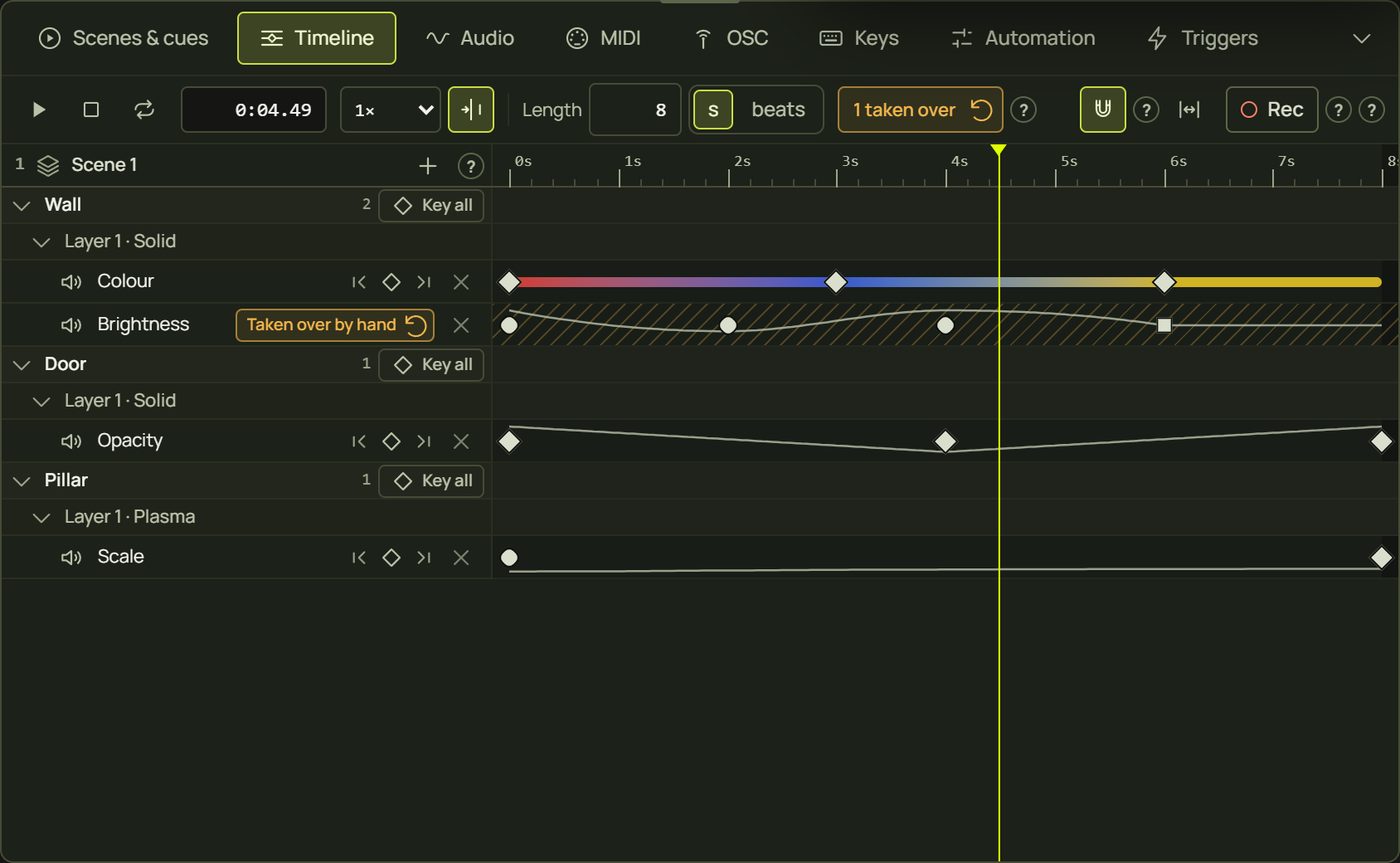The image size is (1400, 863).
Task: Jump to previous Scale keyframe
Action: coord(359,557)
